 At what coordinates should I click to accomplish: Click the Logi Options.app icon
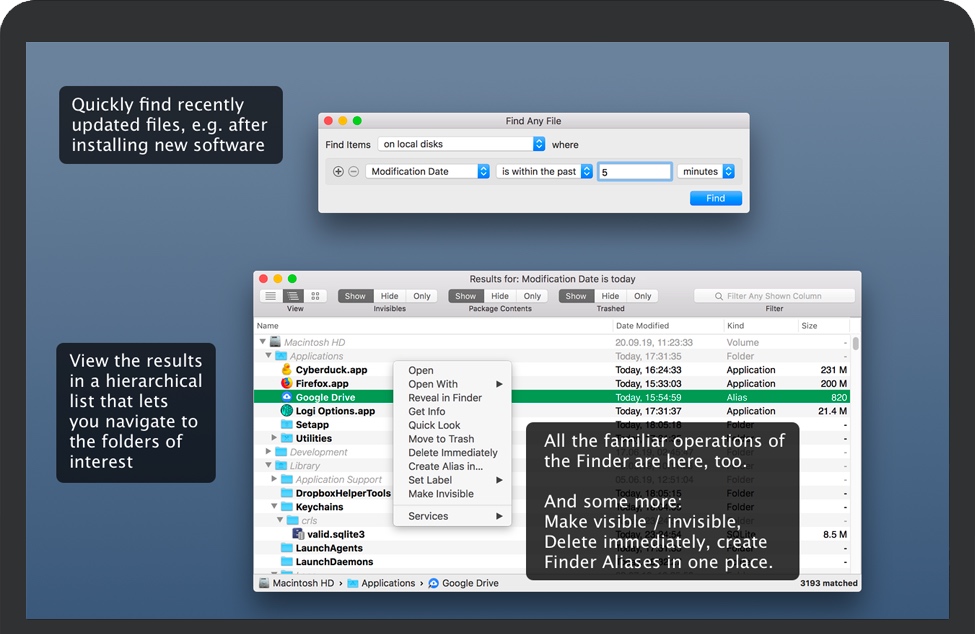(286, 411)
